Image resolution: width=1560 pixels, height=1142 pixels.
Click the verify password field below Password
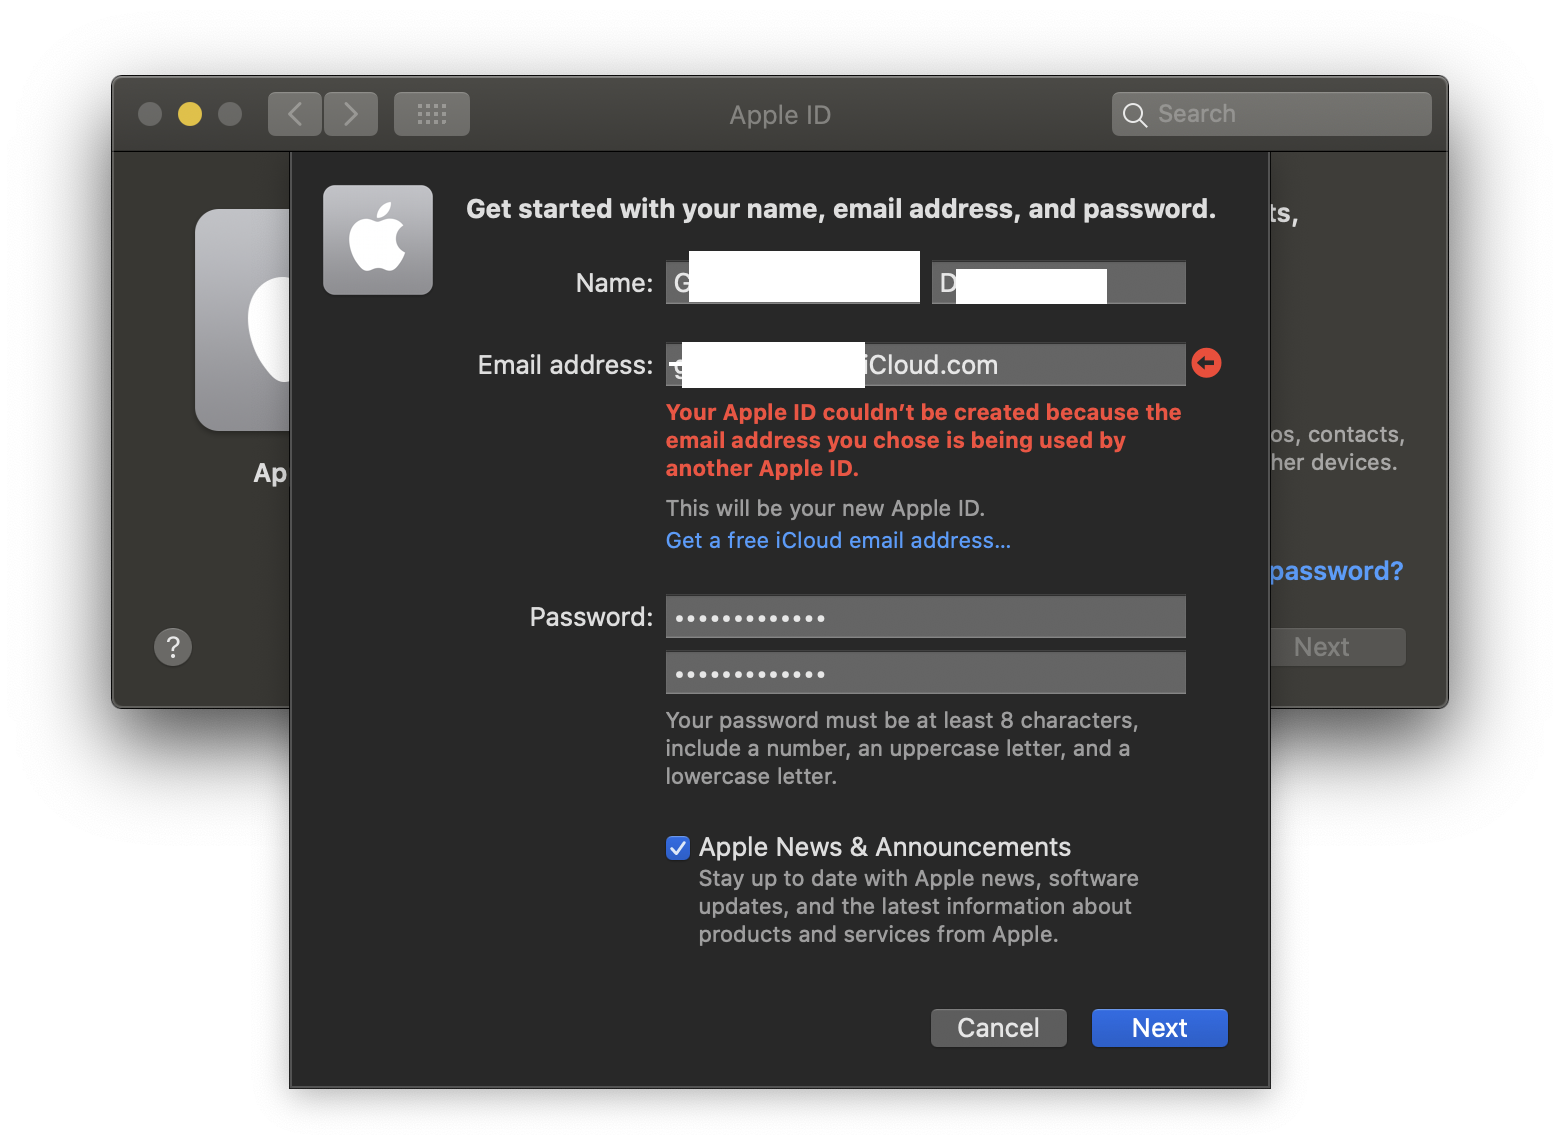click(926, 673)
